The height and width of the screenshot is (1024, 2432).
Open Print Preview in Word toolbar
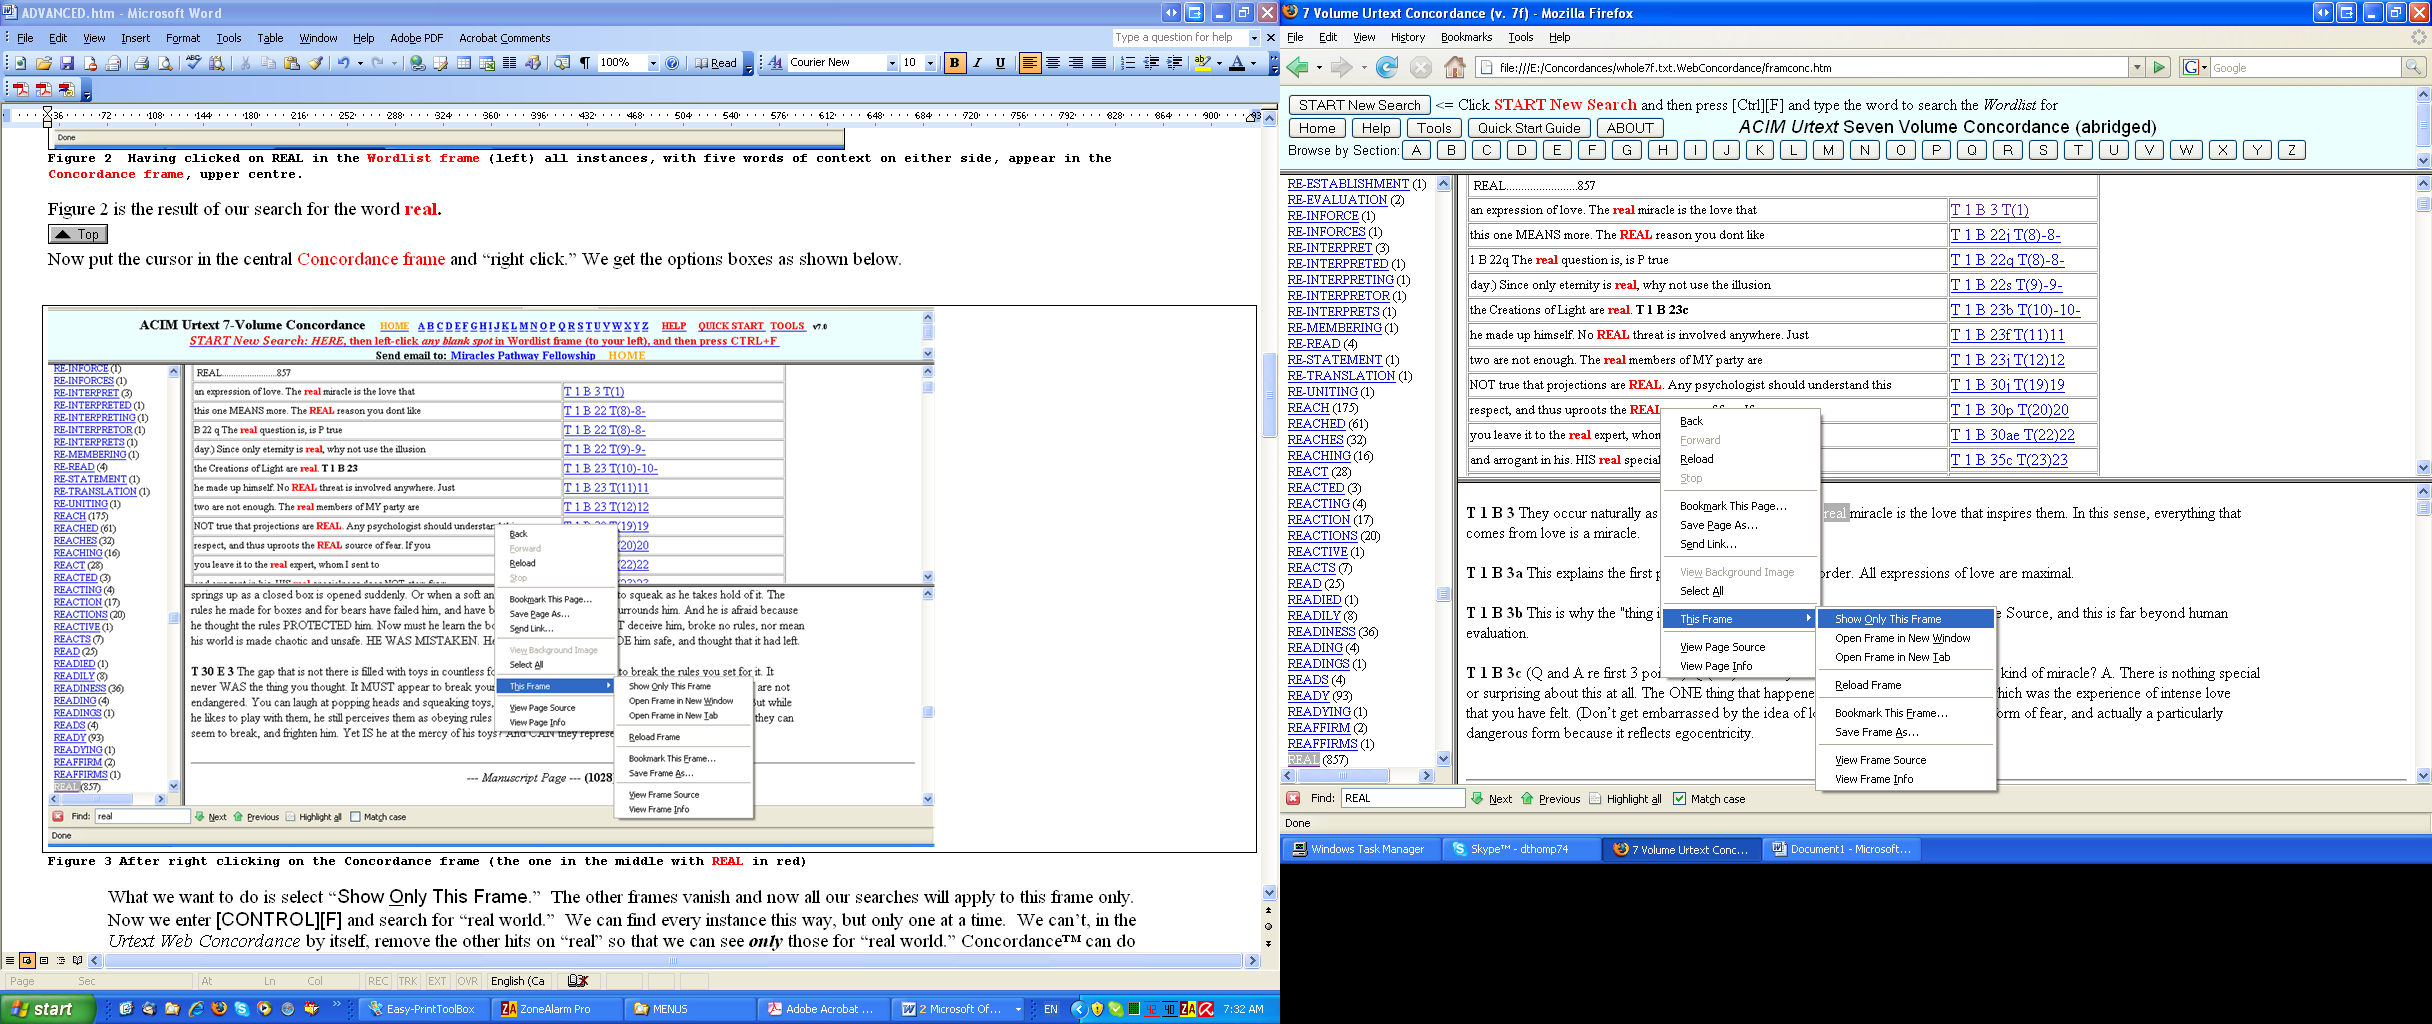165,63
